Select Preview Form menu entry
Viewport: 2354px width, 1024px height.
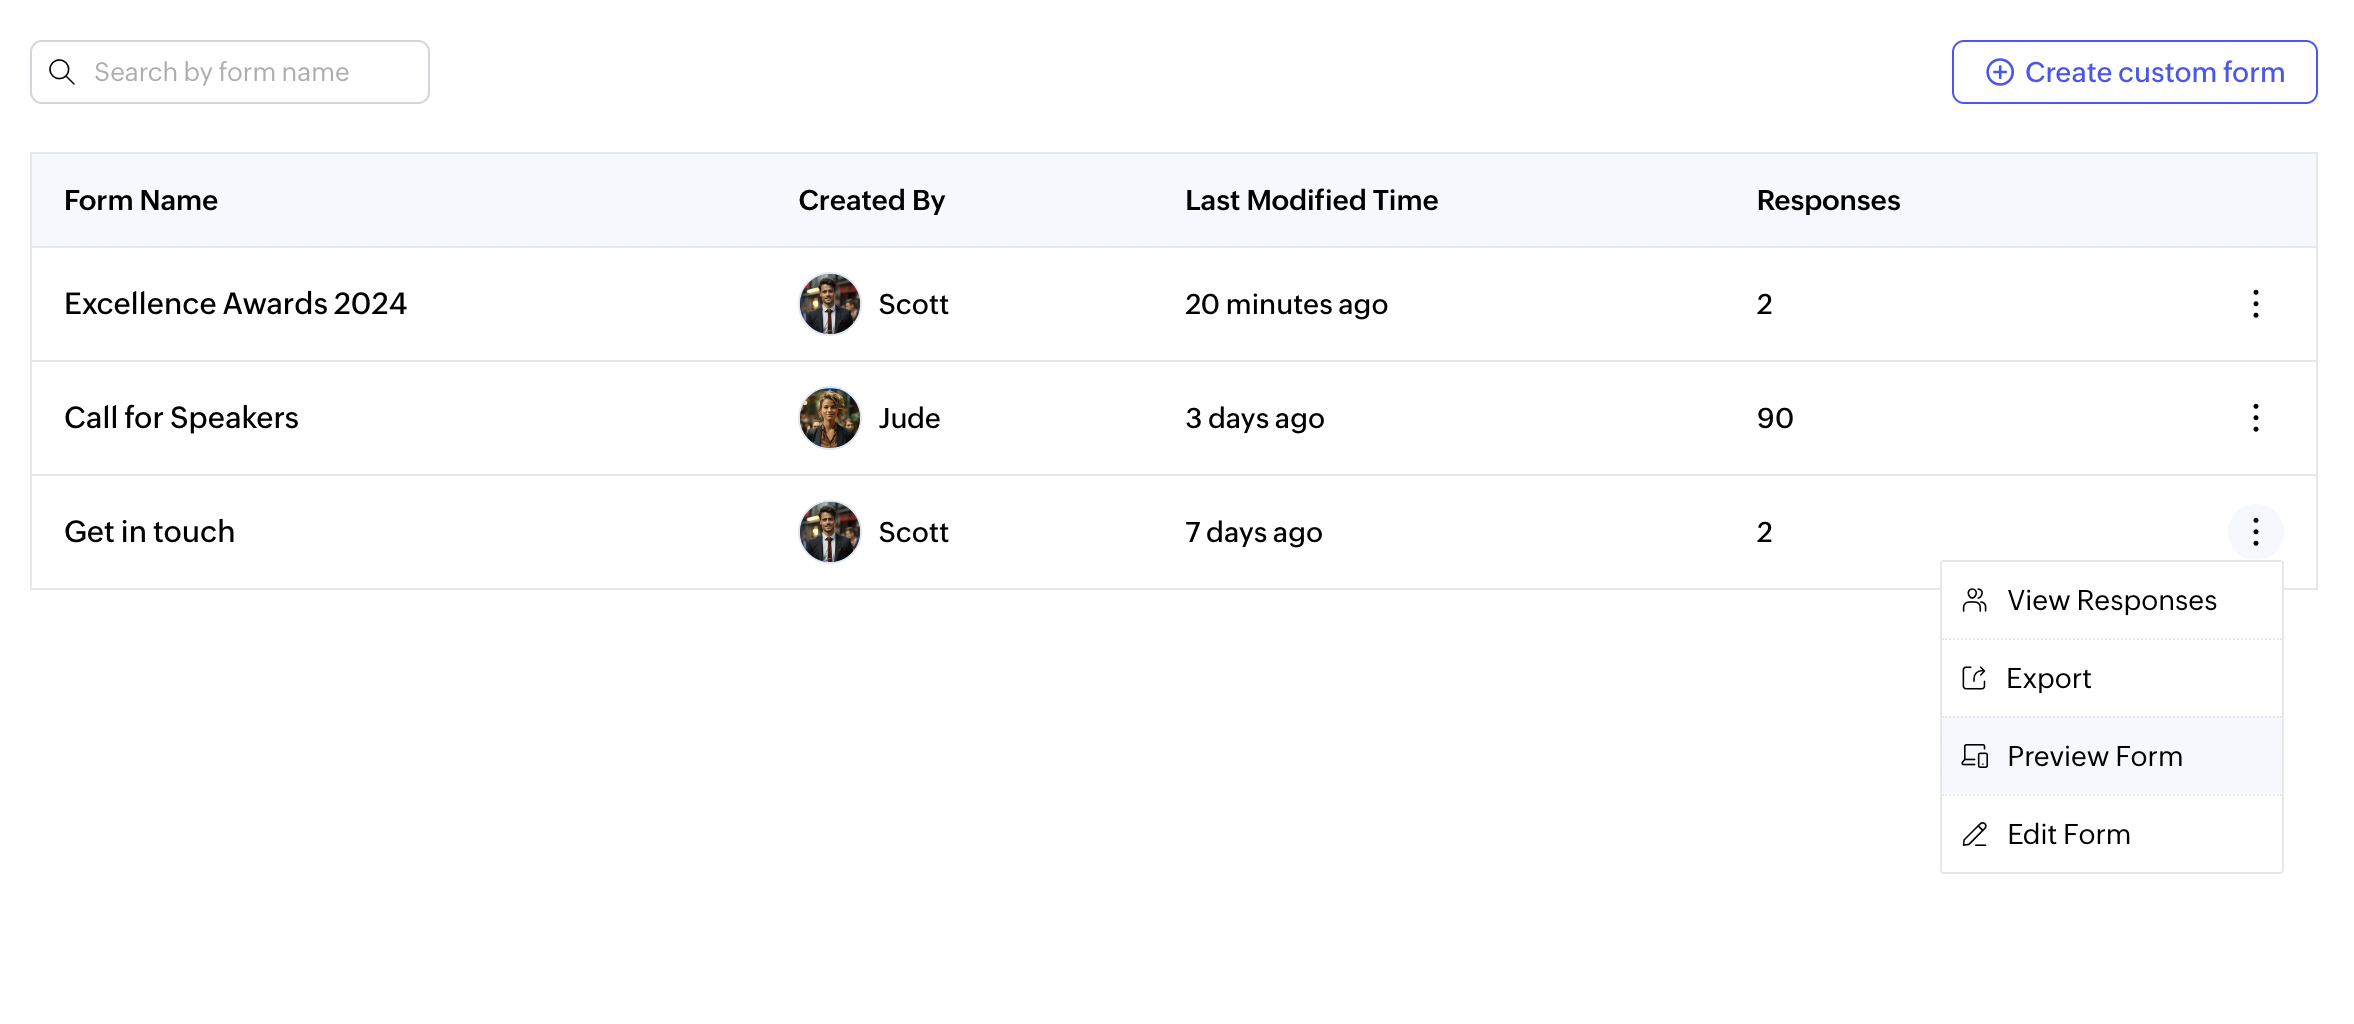tap(2094, 756)
